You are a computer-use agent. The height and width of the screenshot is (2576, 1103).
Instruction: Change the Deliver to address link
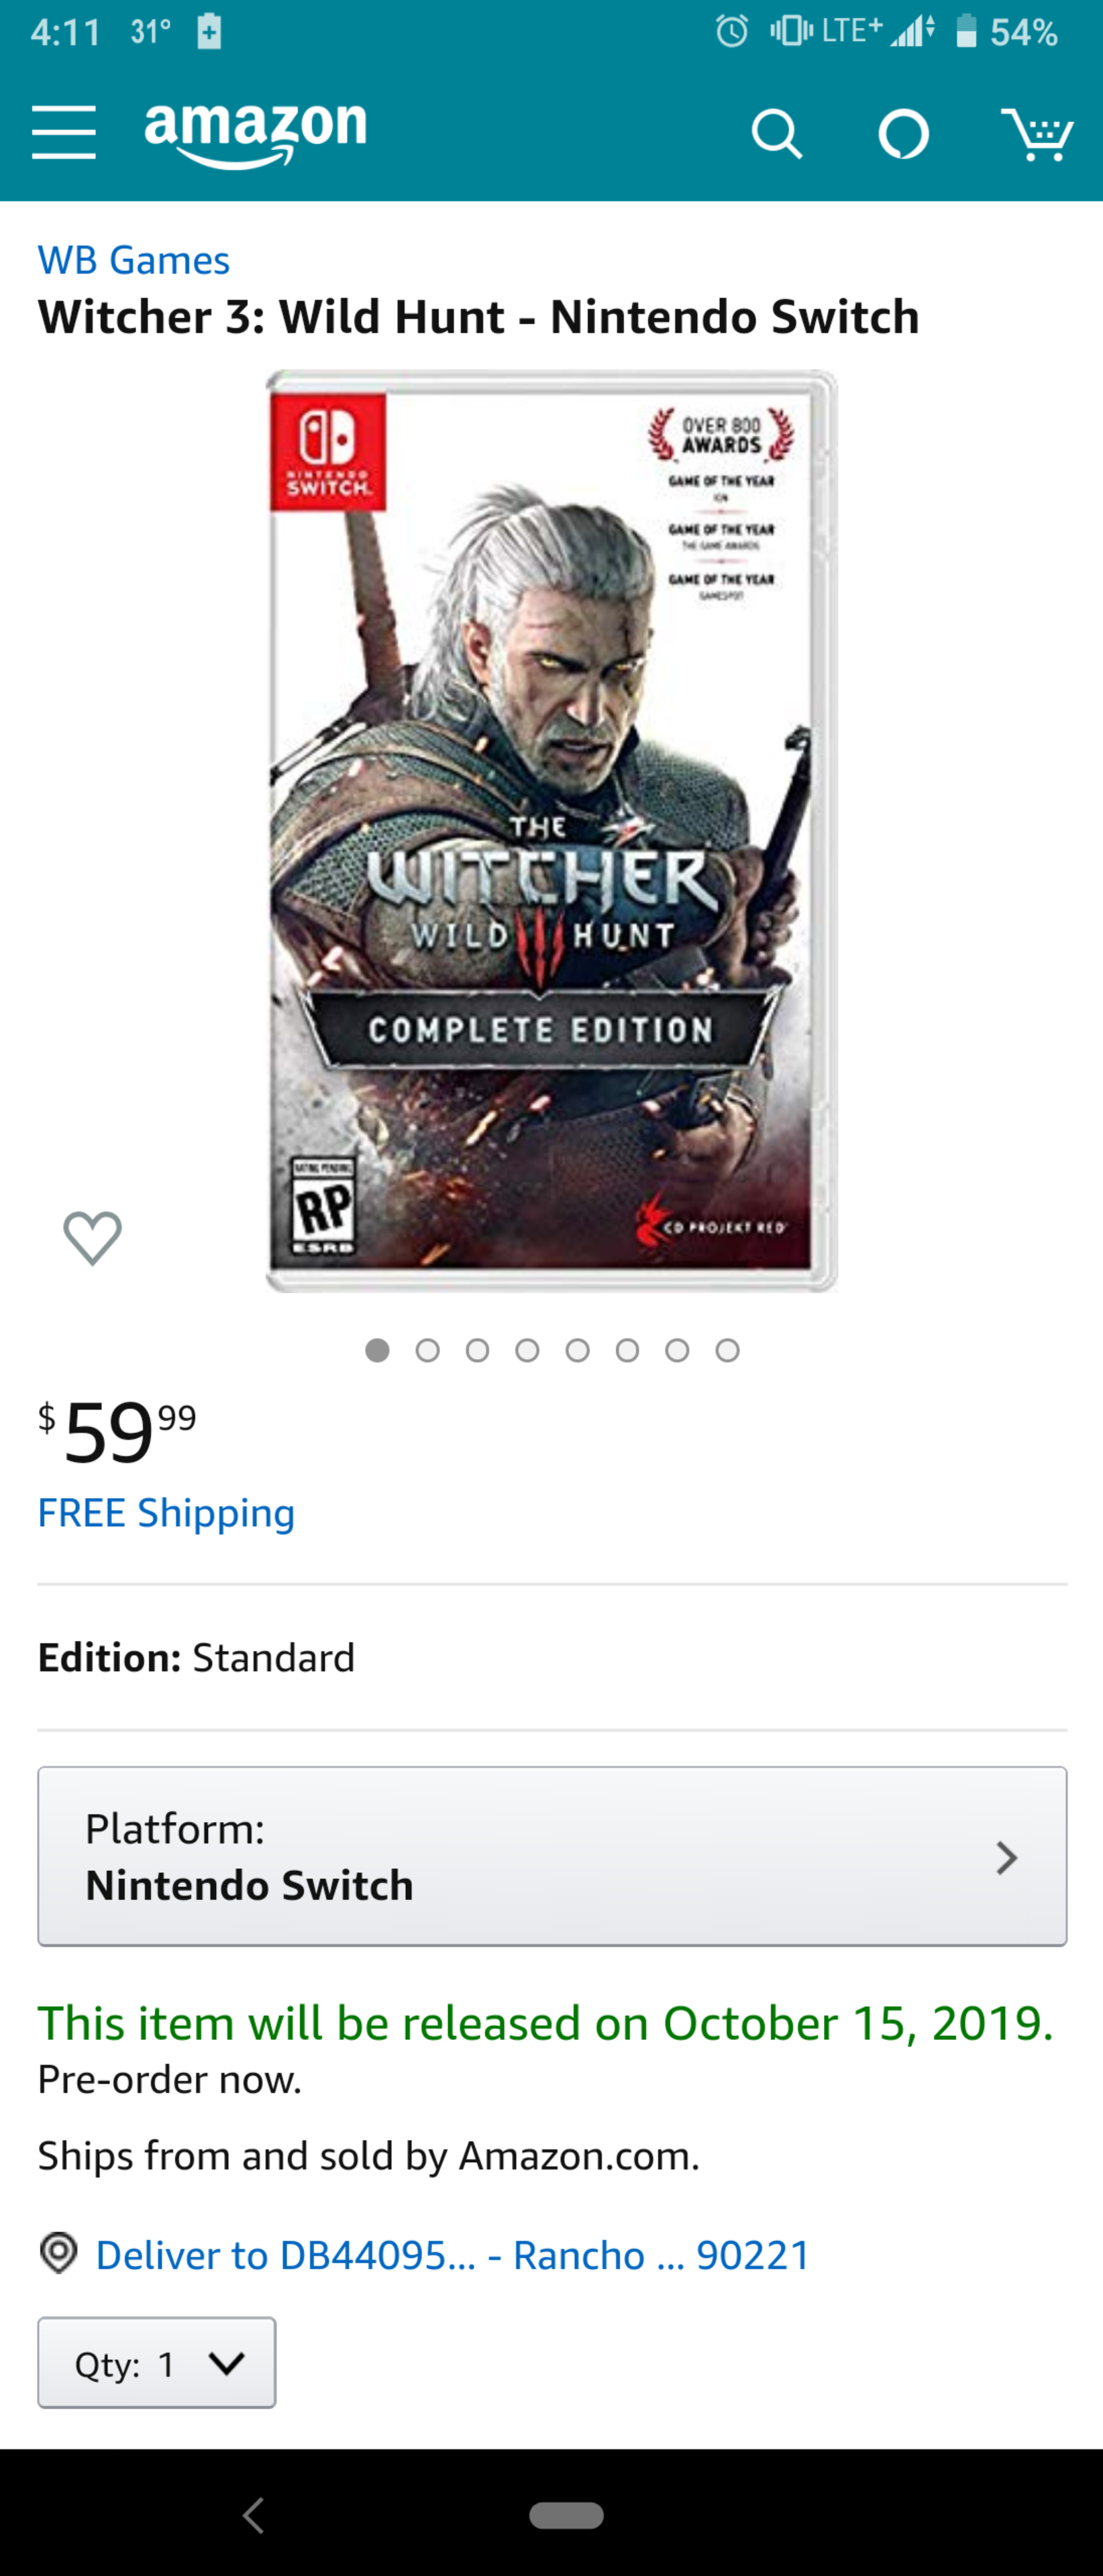click(453, 2255)
